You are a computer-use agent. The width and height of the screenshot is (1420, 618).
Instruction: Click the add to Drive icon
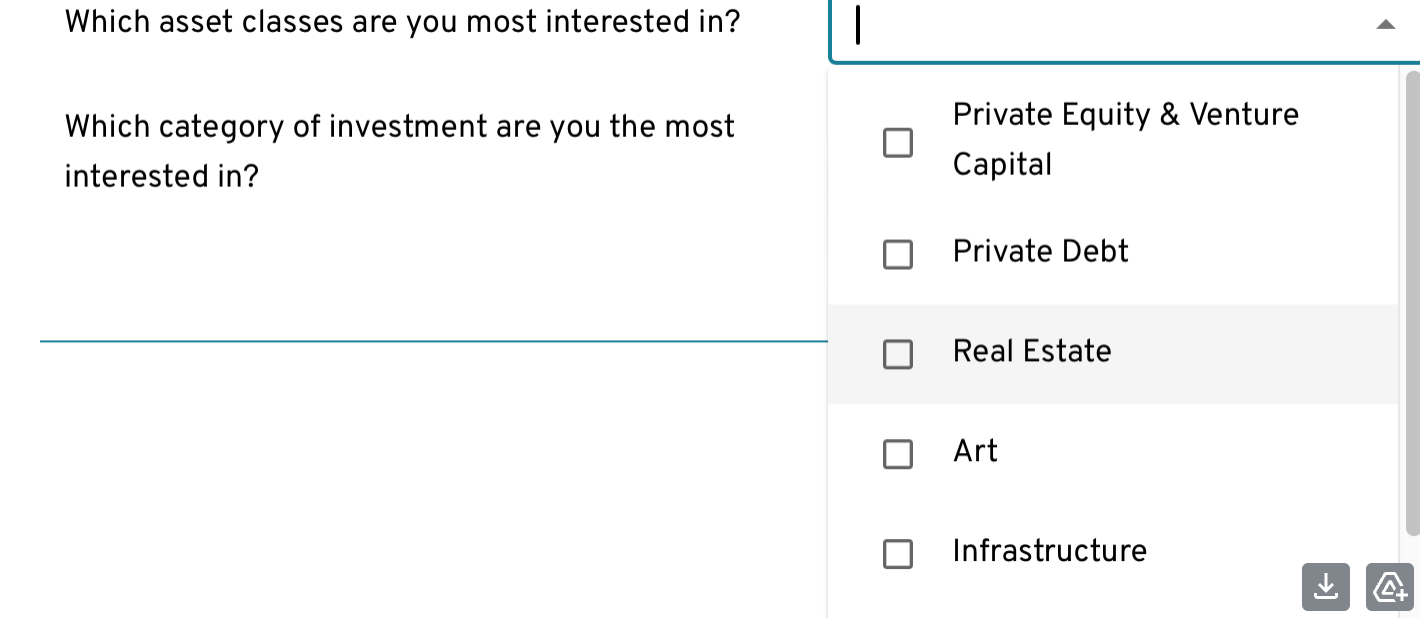pos(1389,587)
